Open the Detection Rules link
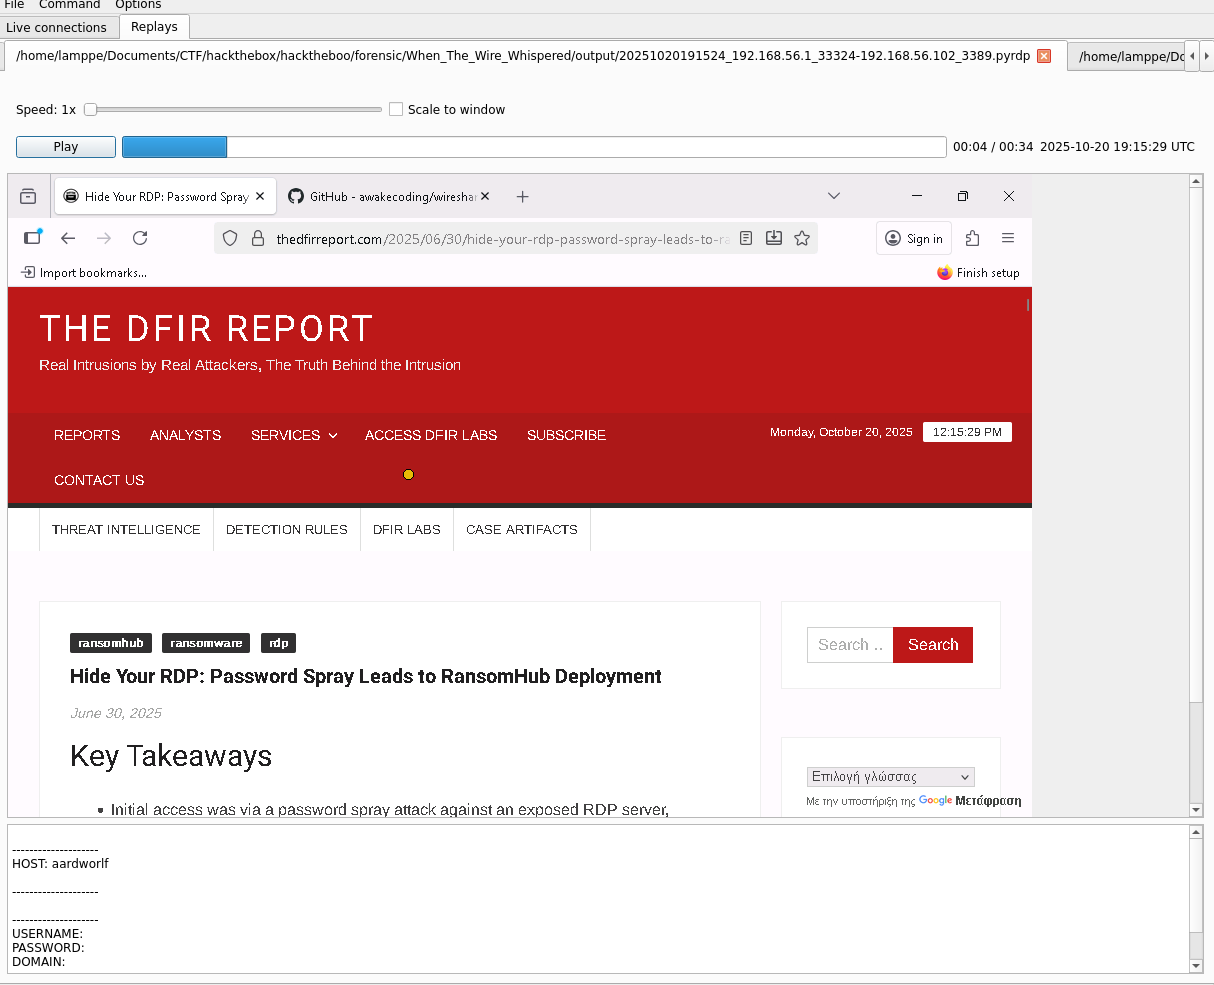 point(287,530)
